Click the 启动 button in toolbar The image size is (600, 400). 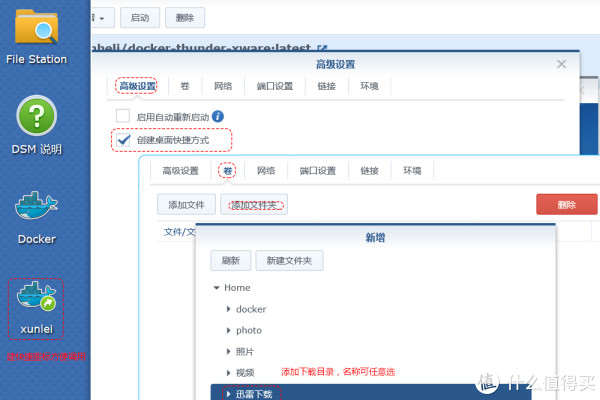tap(140, 18)
